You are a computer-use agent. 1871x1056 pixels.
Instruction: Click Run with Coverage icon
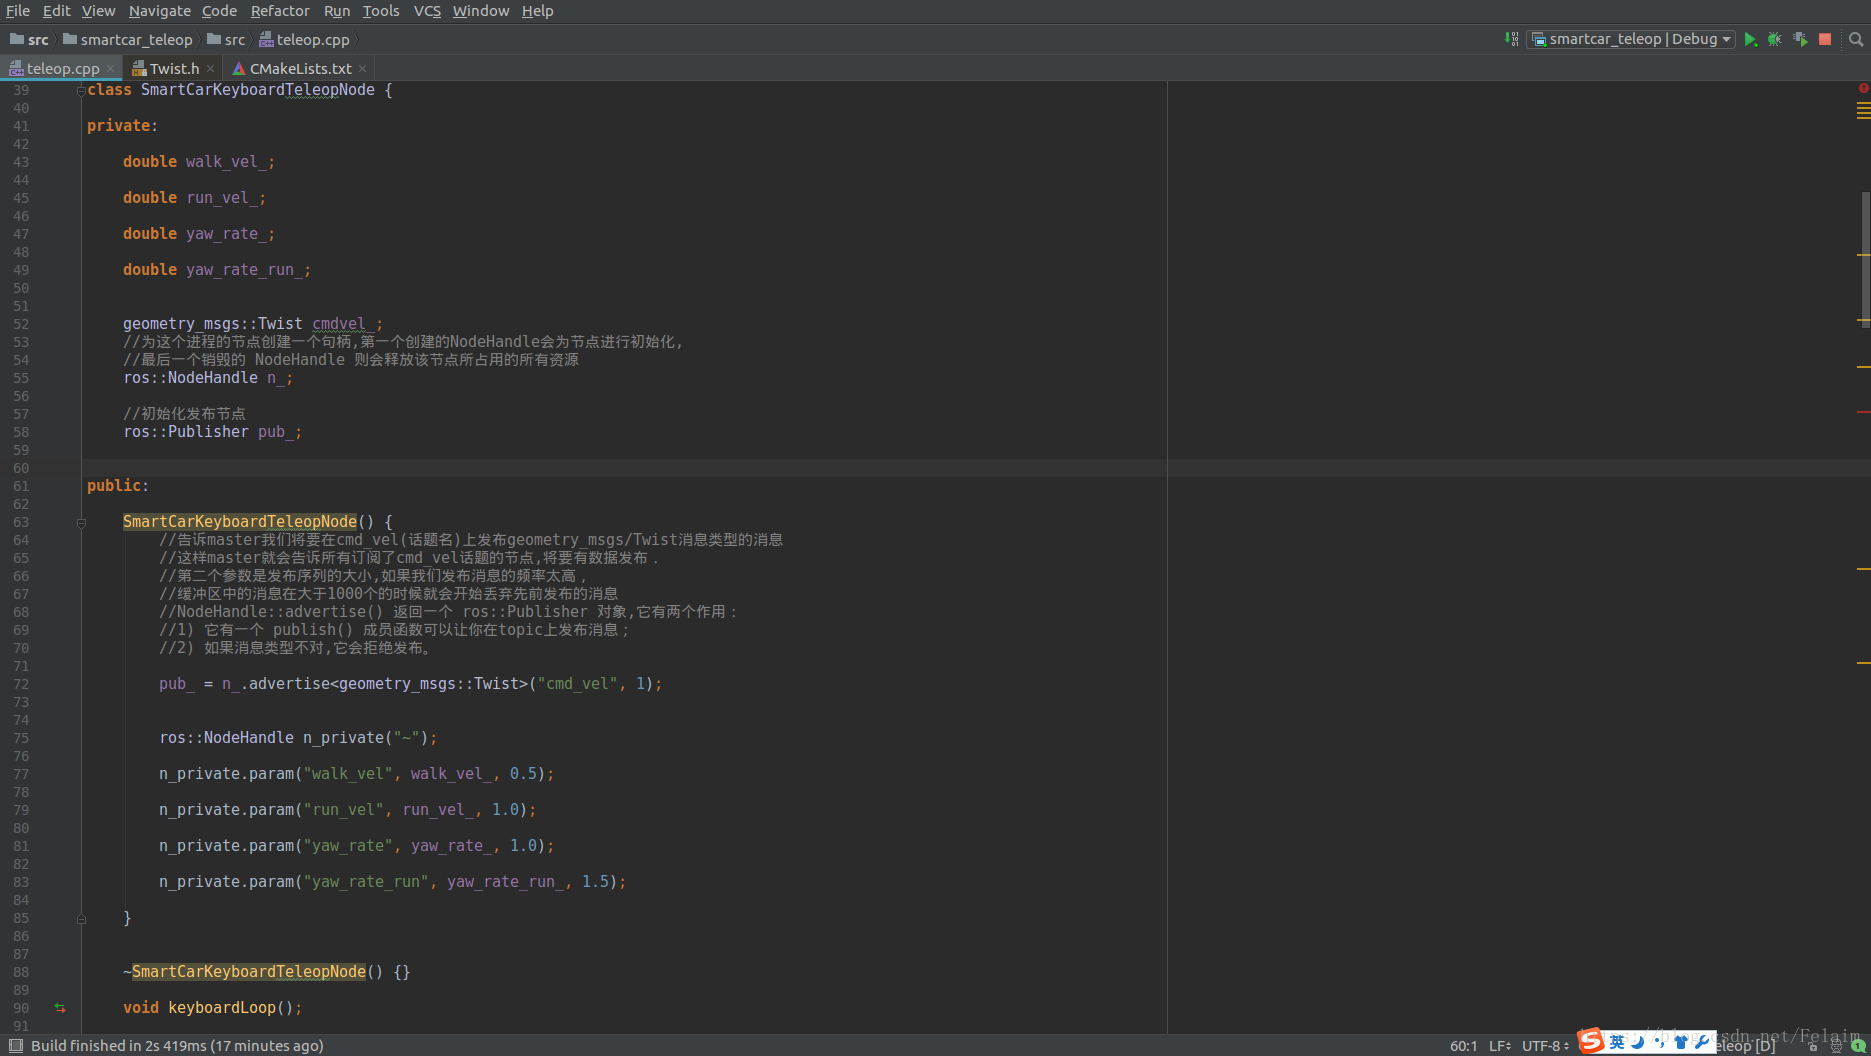(1800, 39)
